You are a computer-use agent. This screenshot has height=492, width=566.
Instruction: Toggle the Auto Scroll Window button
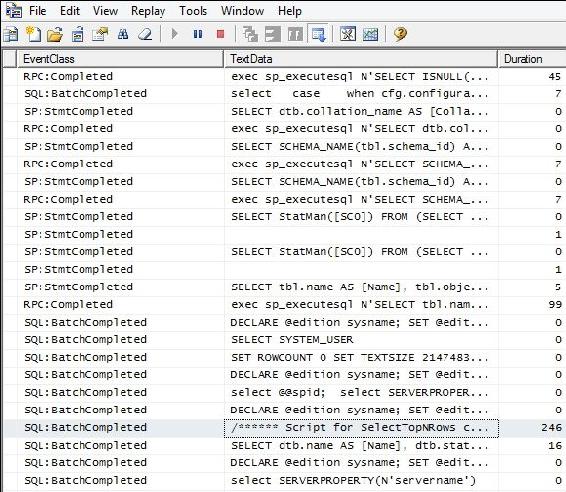318,35
